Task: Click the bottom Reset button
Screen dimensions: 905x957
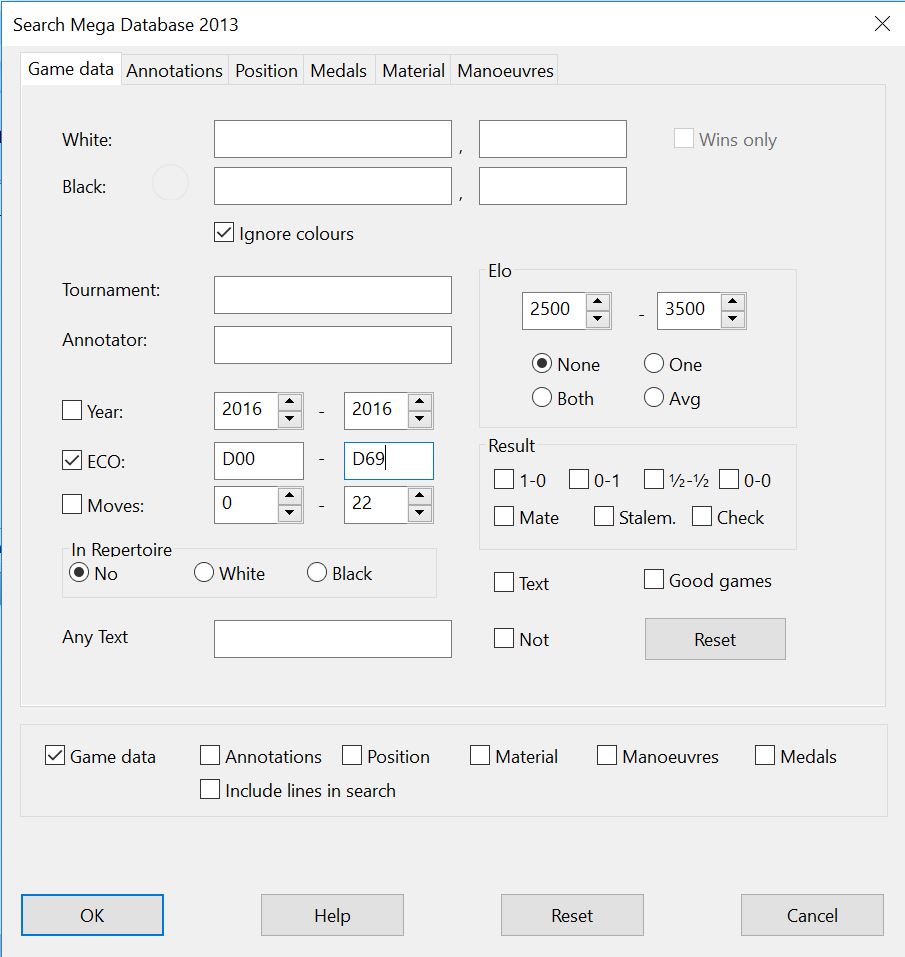Action: tap(572, 915)
